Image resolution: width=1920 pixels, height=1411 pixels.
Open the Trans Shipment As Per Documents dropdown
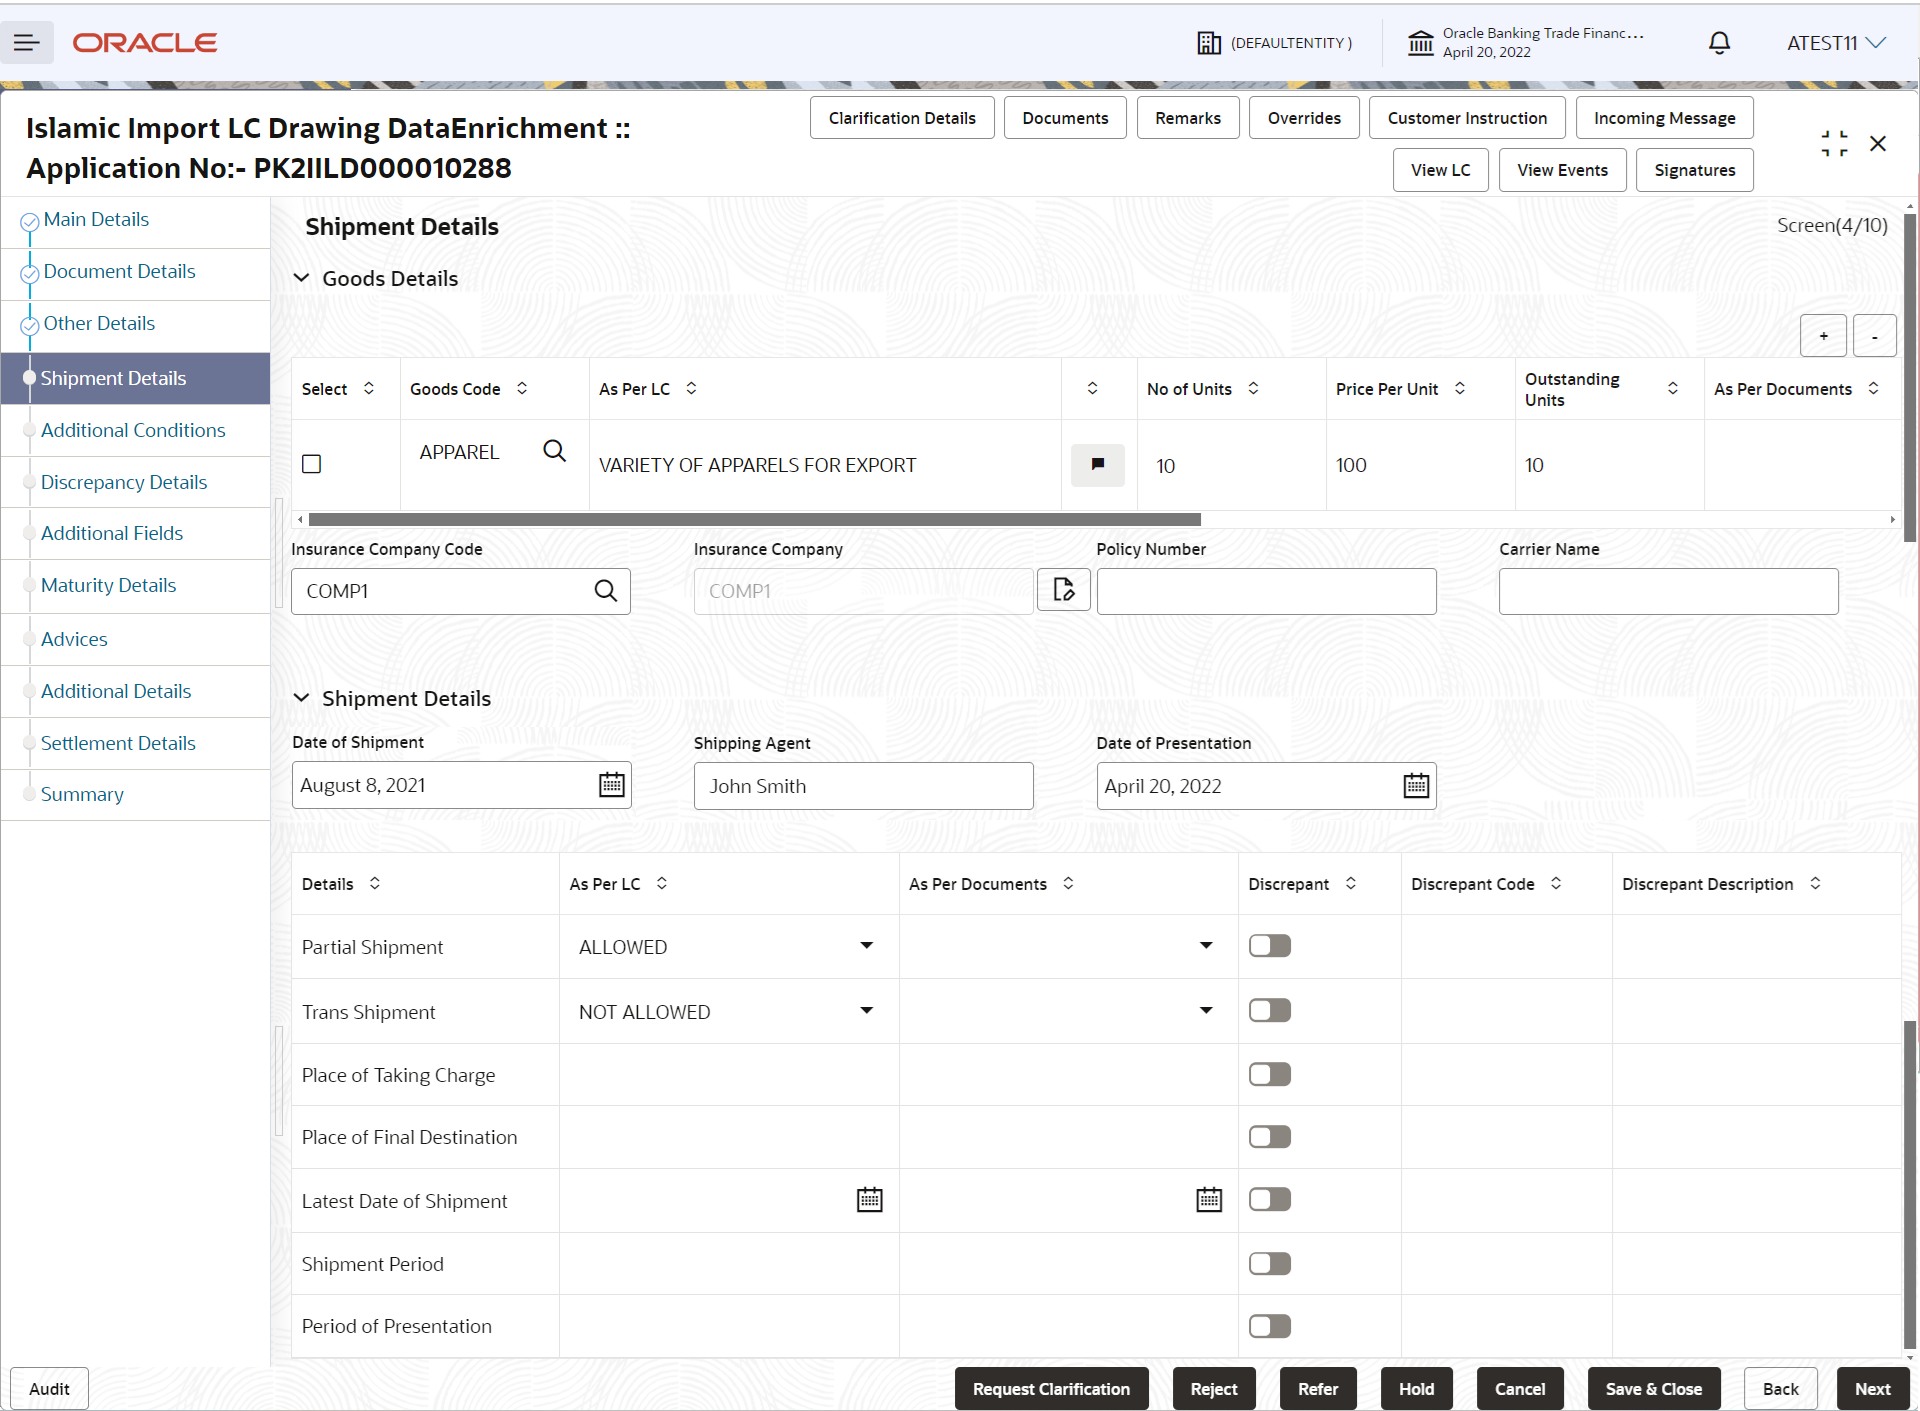click(1205, 1010)
